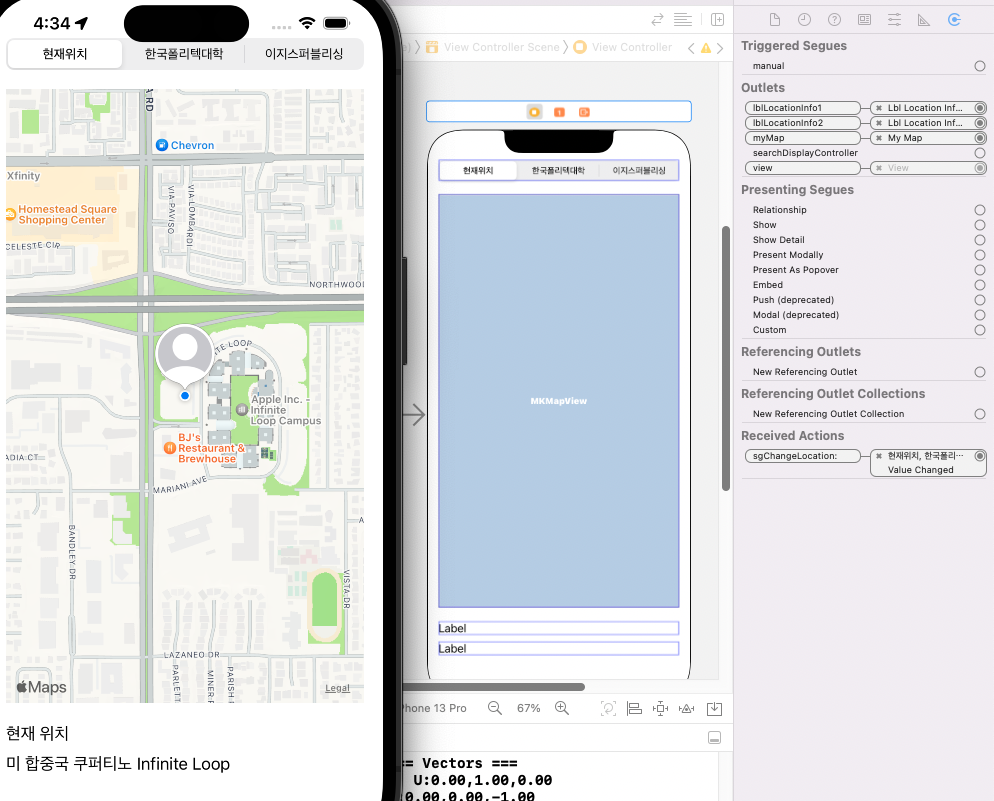Image resolution: width=994 pixels, height=801 pixels.
Task: Go to next issue with right chevron
Action: (x=720, y=48)
